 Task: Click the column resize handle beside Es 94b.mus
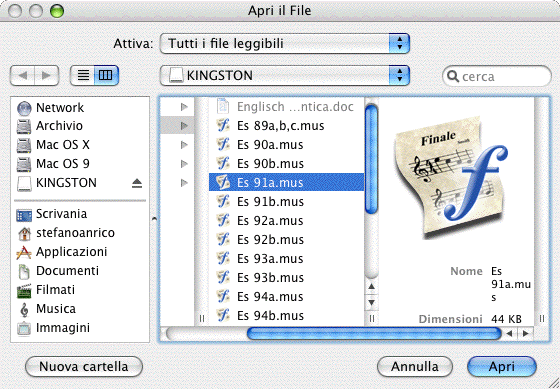(372, 318)
